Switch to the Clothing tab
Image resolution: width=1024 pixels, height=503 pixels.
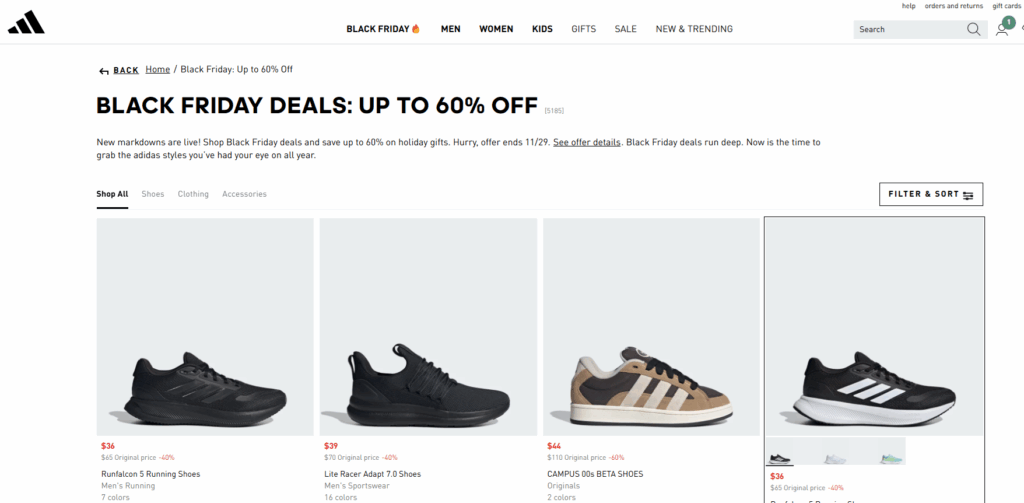[x=193, y=194]
